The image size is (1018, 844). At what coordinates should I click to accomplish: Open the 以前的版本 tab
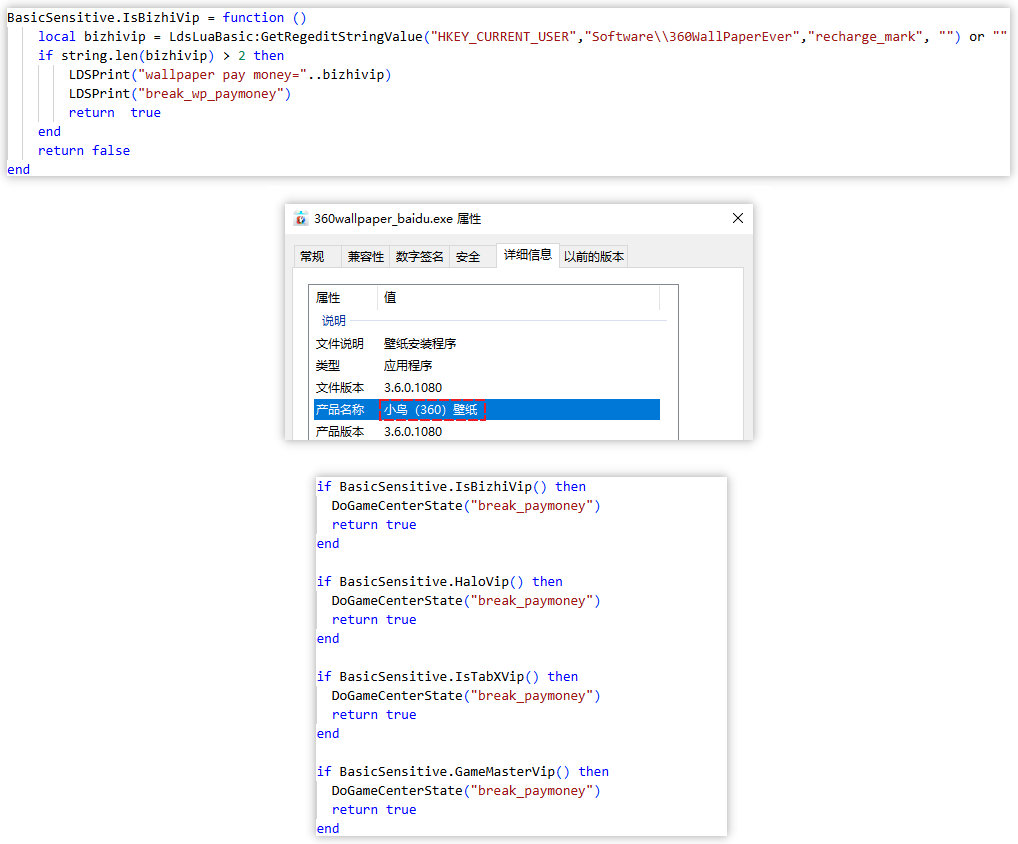(594, 257)
